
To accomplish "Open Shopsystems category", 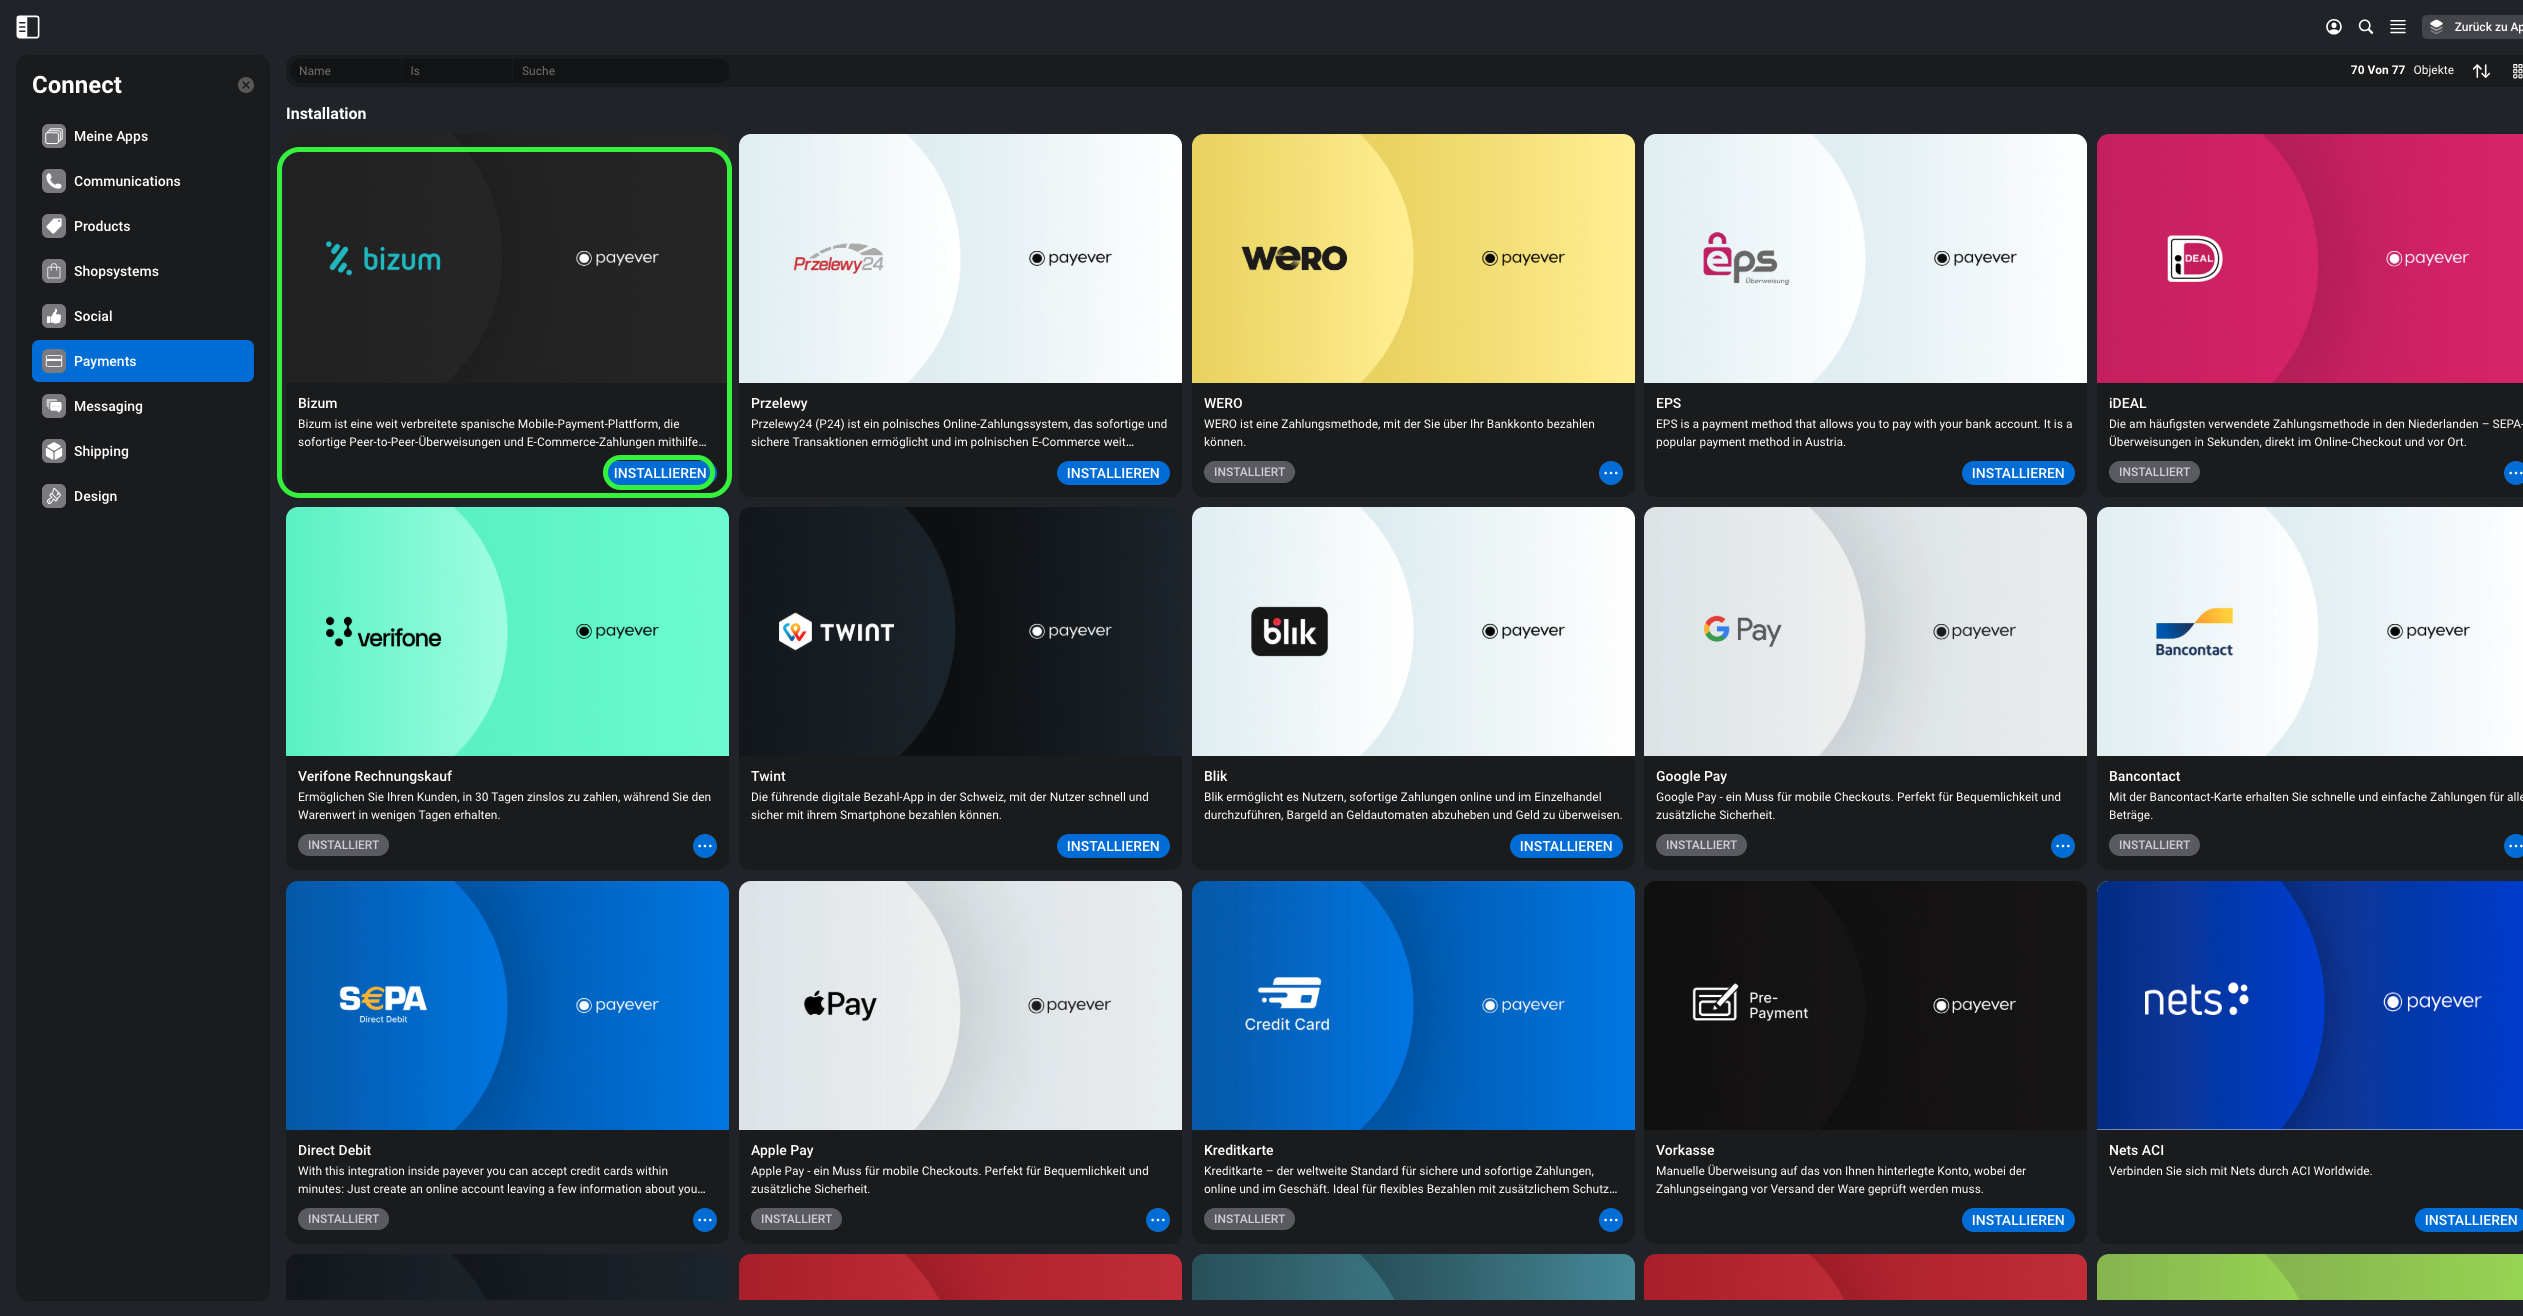I will (x=143, y=271).
